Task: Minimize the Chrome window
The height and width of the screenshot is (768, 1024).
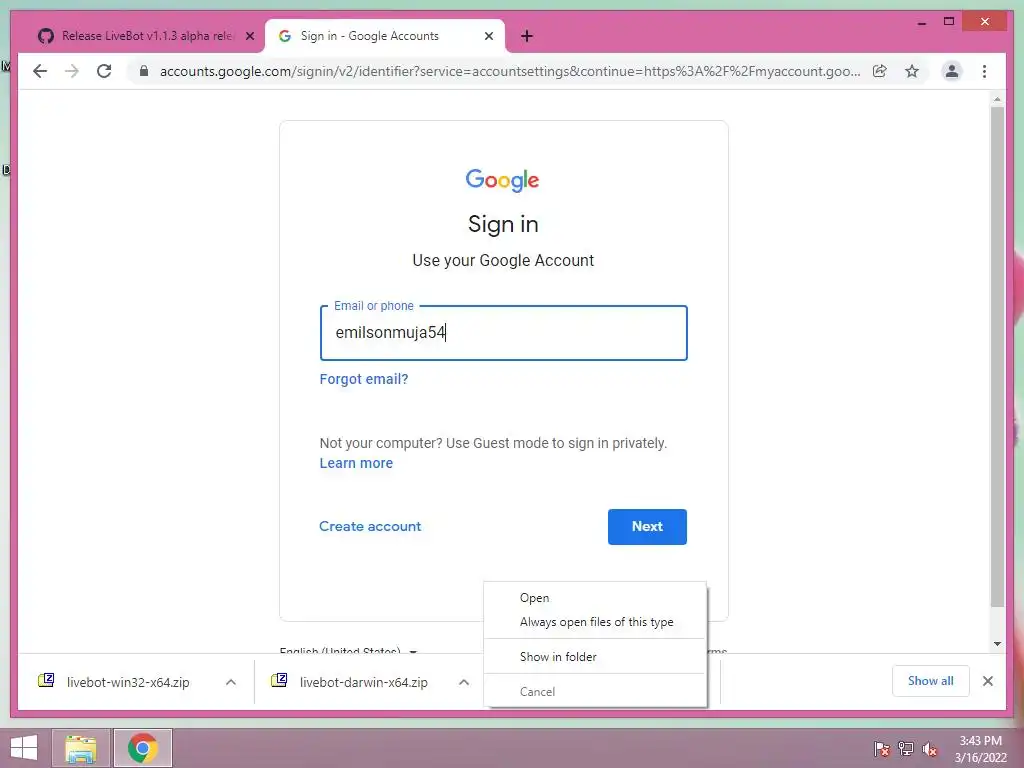Action: pos(921,22)
